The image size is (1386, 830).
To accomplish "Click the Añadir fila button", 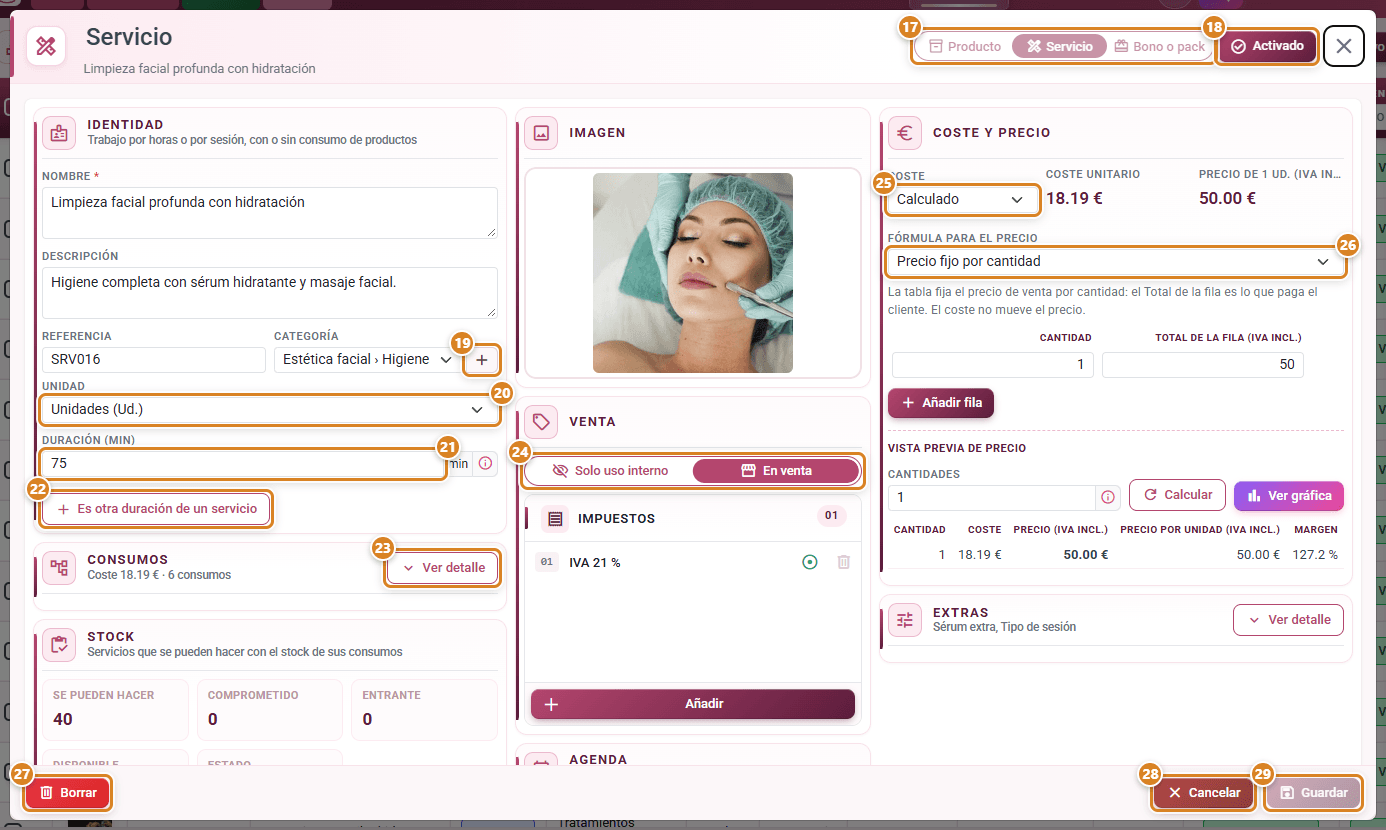I will 941,403.
